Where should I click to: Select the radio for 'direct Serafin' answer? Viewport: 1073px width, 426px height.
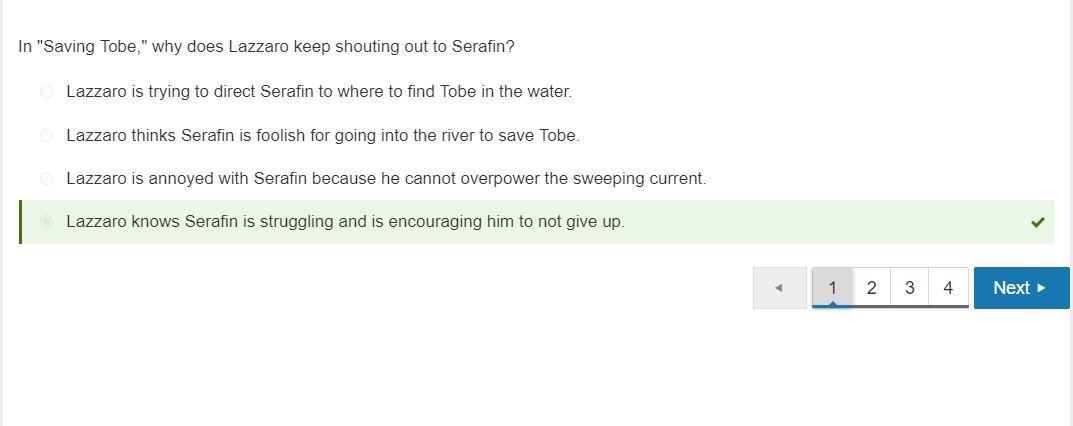pos(46,92)
